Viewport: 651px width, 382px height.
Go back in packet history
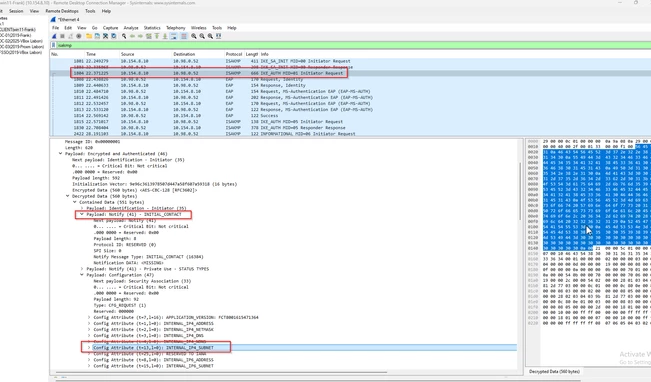point(132,37)
